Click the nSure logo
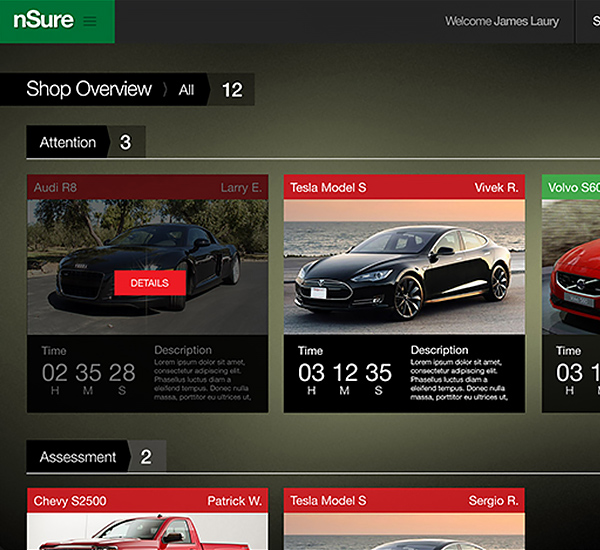This screenshot has height=550, width=600. (x=43, y=20)
